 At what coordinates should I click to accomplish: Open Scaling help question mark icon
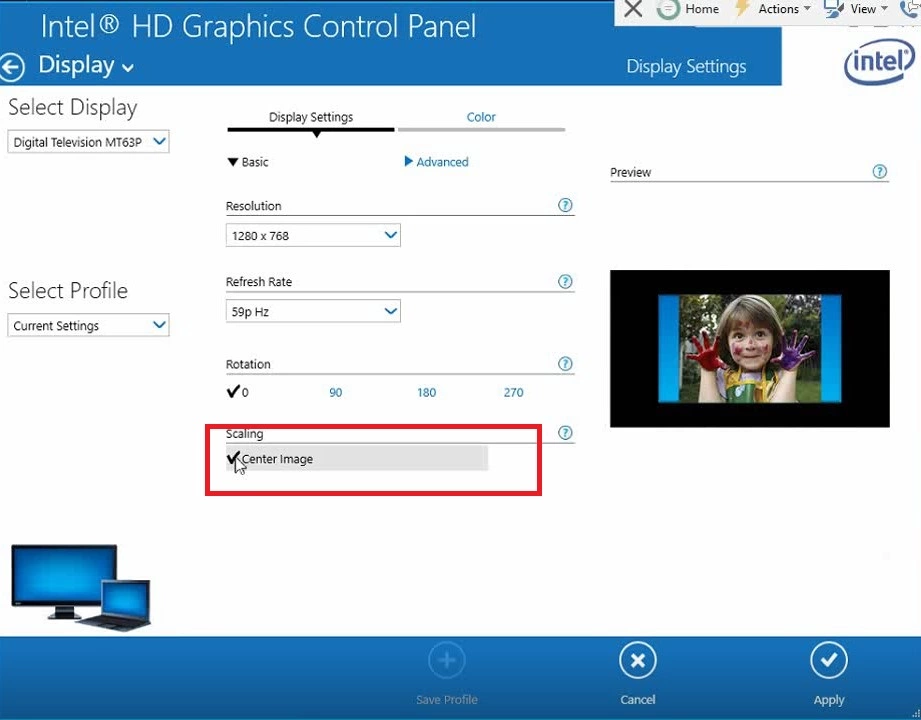565,433
